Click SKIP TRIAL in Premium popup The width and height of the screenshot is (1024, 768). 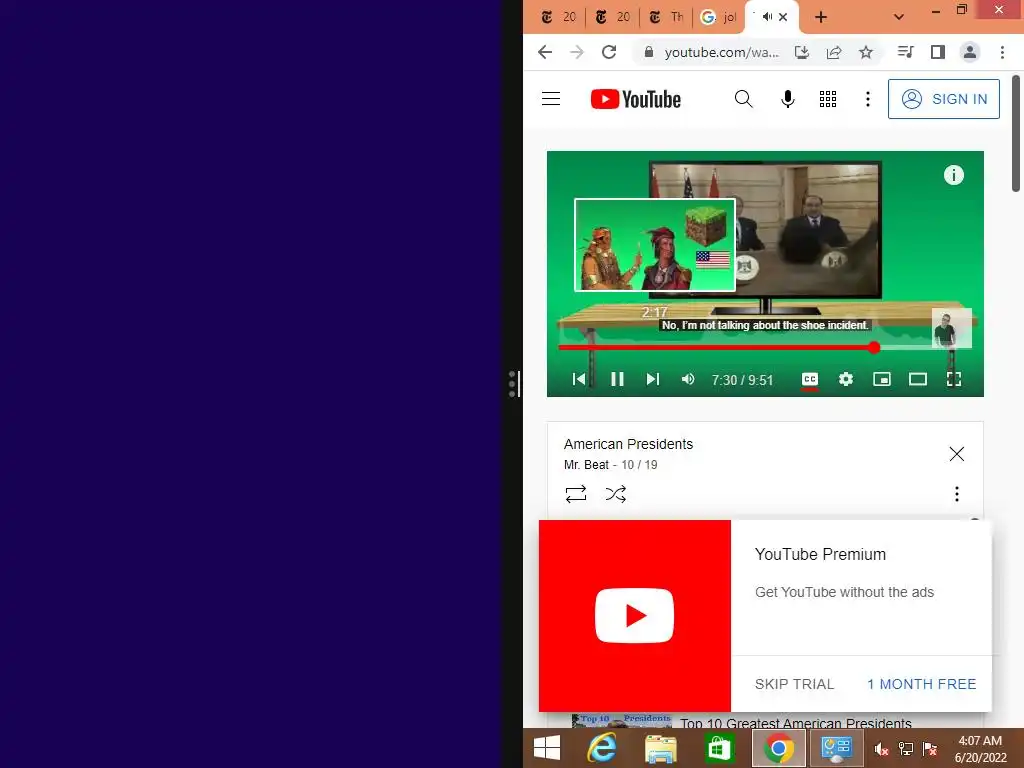point(794,684)
